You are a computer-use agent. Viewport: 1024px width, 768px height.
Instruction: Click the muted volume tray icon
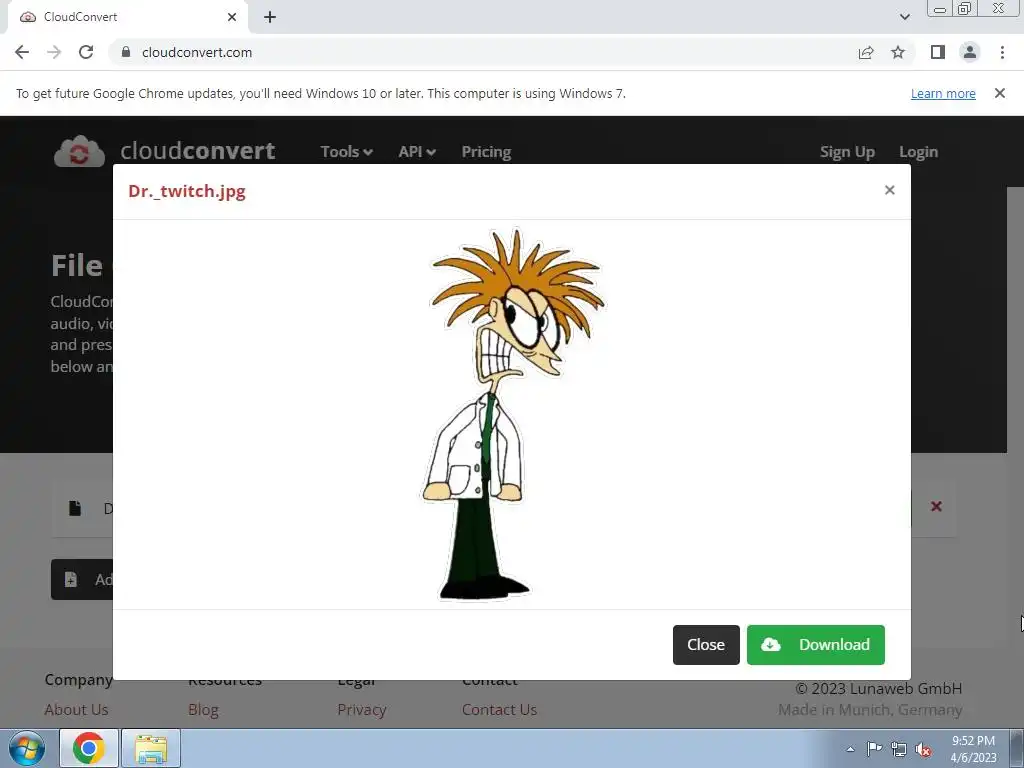[923, 749]
